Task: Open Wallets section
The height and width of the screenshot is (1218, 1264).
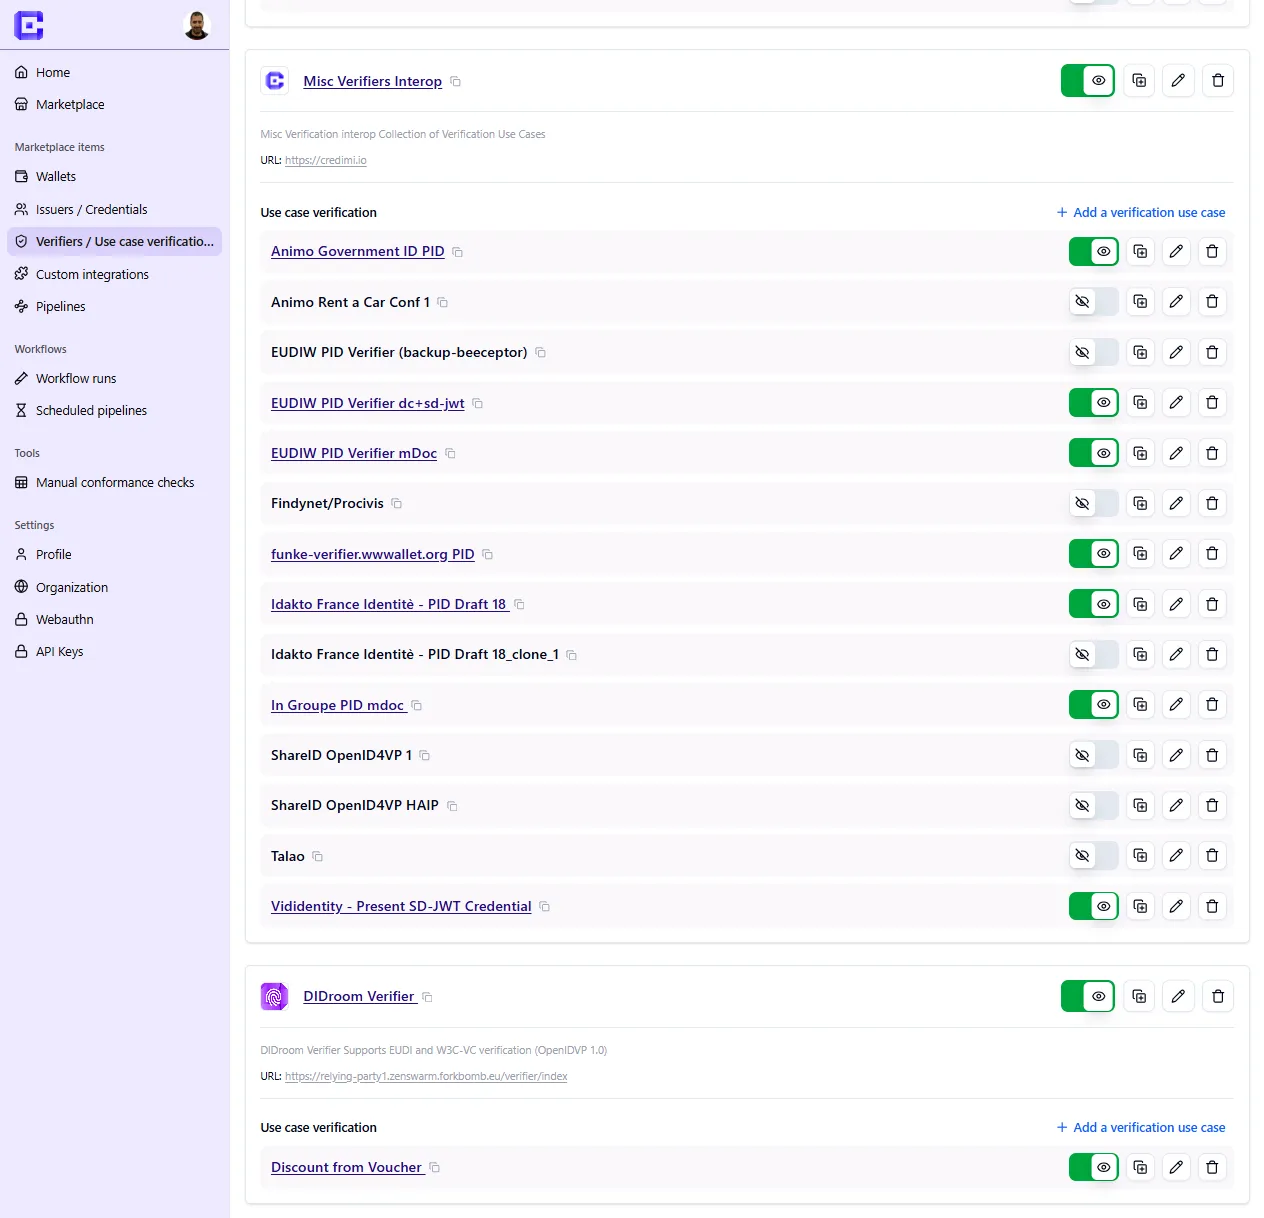Action: pos(56,176)
